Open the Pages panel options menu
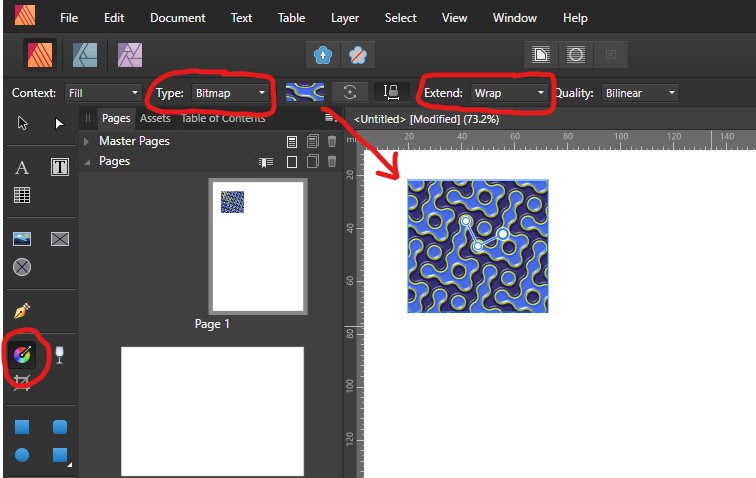 [329, 117]
